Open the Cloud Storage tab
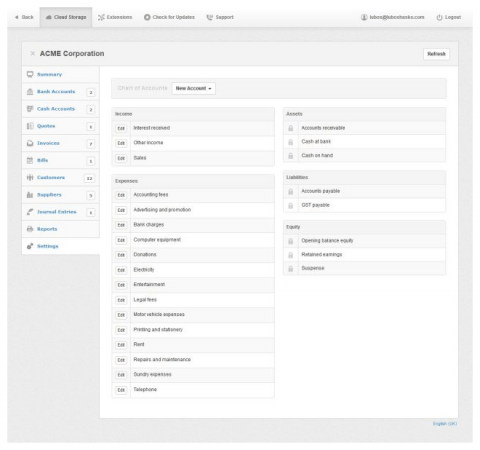Image resolution: width=480 pixels, height=450 pixels. tap(66, 17)
